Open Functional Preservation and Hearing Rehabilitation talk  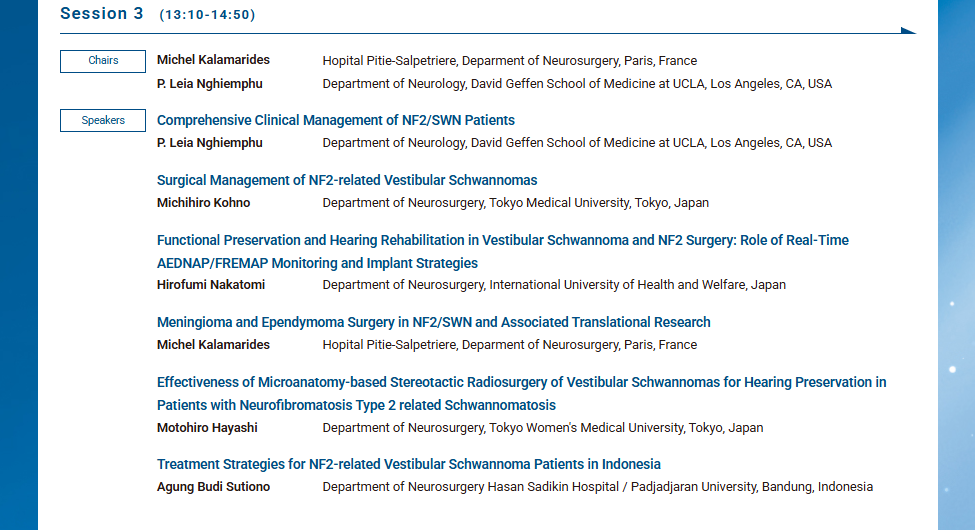(x=503, y=240)
